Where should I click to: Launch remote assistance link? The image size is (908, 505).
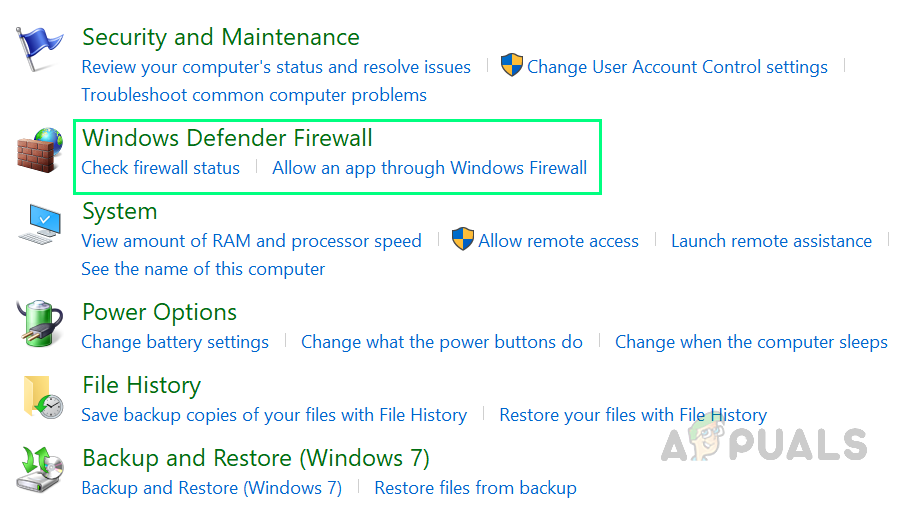click(771, 241)
